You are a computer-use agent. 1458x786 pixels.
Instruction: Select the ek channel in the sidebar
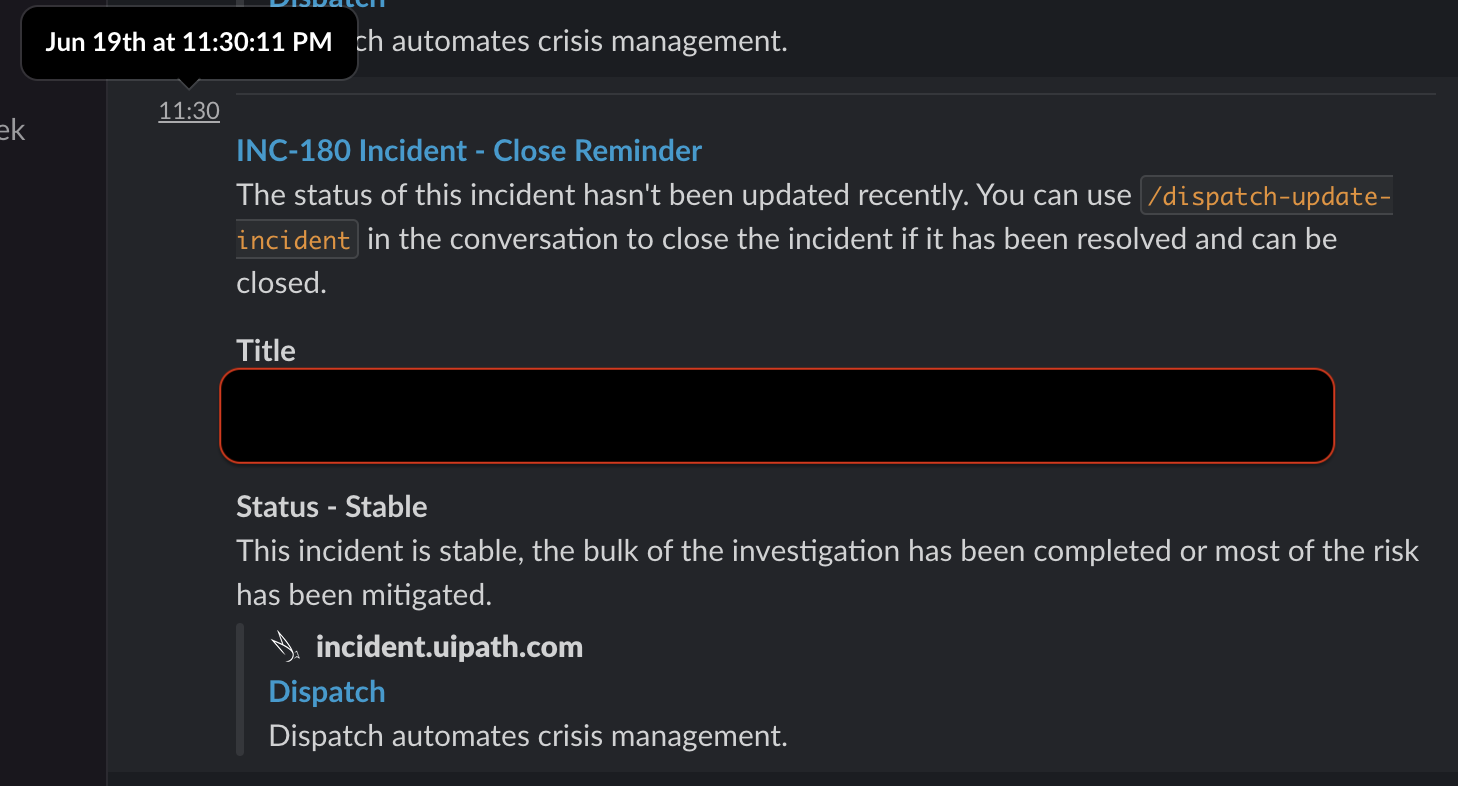15,130
